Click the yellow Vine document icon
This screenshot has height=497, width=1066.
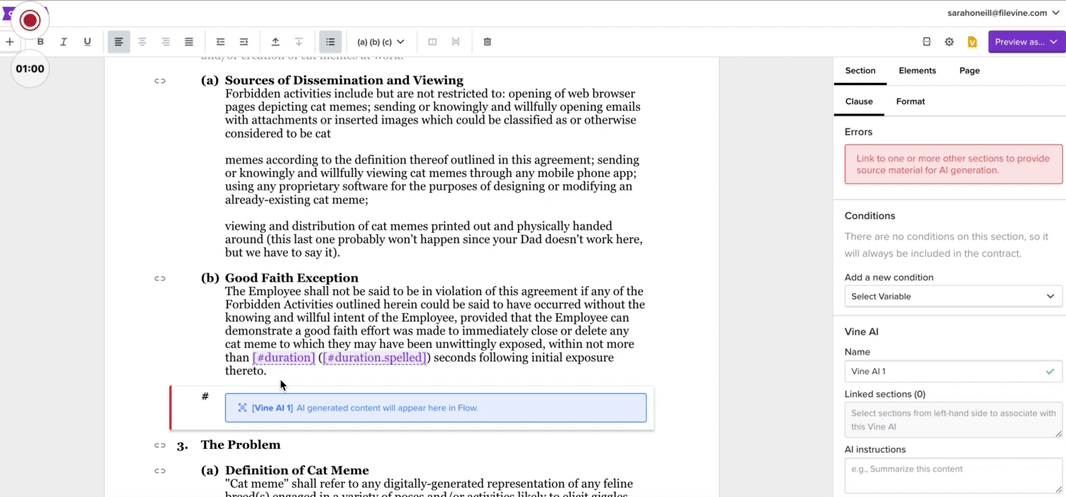[972, 42]
